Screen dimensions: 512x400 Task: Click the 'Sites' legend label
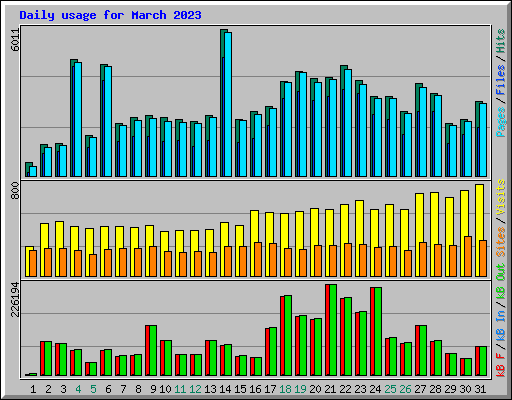(x=500, y=242)
